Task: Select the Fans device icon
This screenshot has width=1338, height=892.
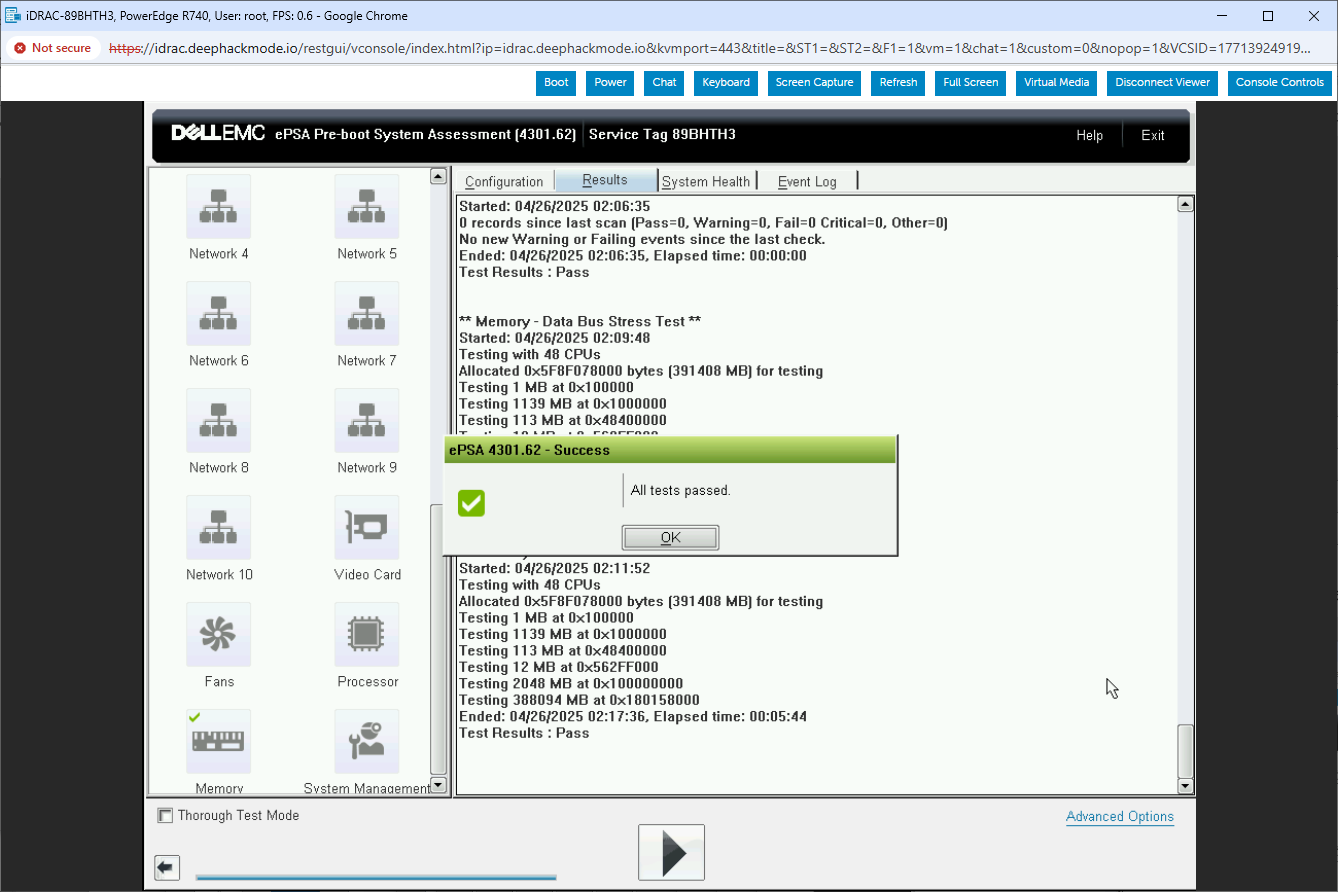Action: (x=218, y=635)
